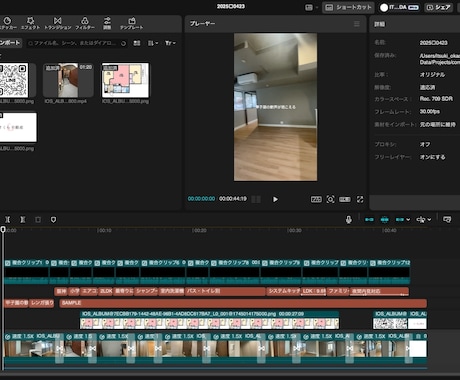This screenshot has width=460, height=380.
Task: Select the hallway video thumbnail 01:20
Action: (68, 80)
